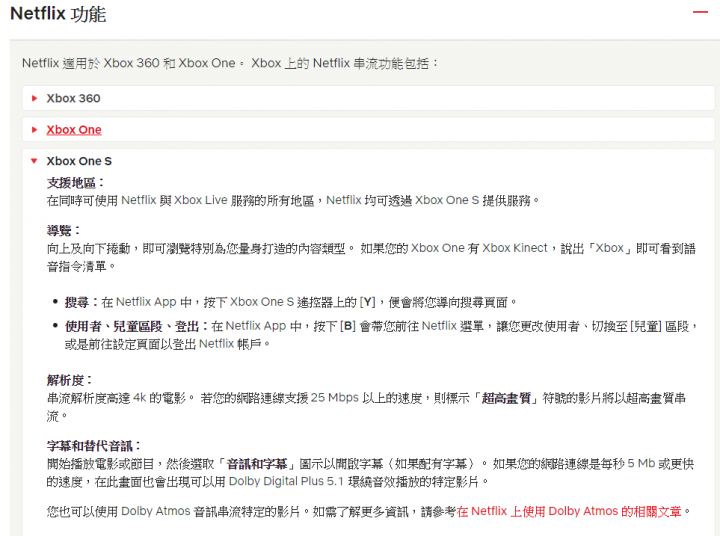The height and width of the screenshot is (536, 720).
Task: Select the 解析度 heading
Action: (69, 380)
